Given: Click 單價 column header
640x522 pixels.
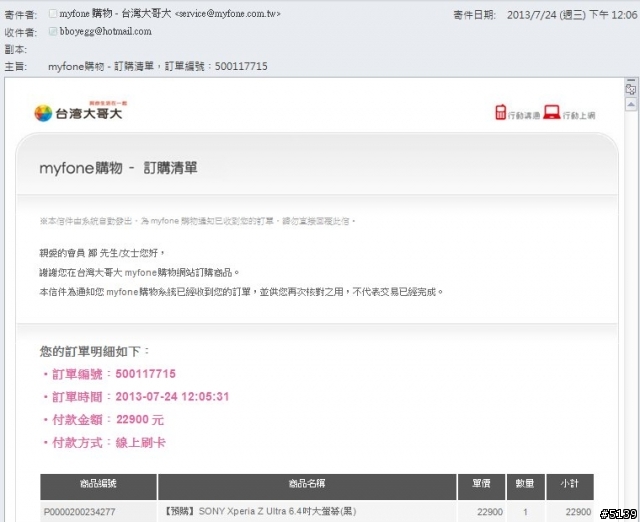Looking at the screenshot, I should coord(482,486).
